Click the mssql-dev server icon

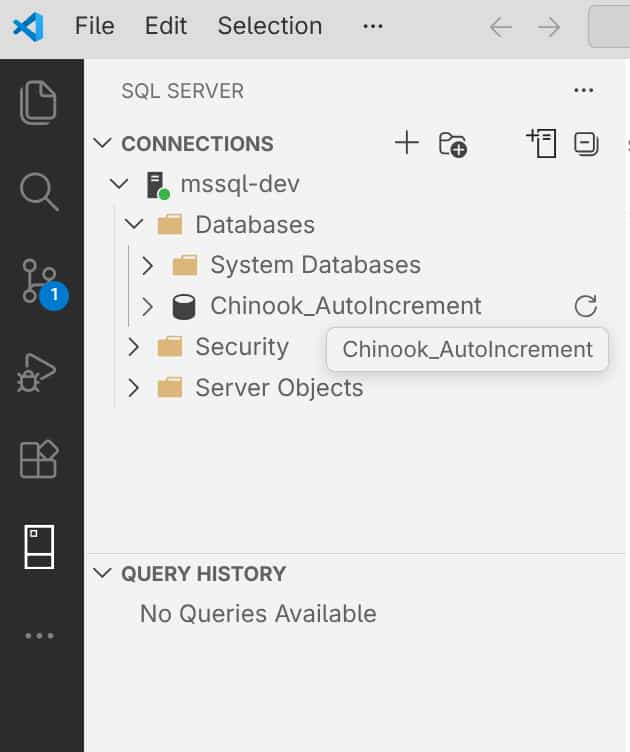157,185
